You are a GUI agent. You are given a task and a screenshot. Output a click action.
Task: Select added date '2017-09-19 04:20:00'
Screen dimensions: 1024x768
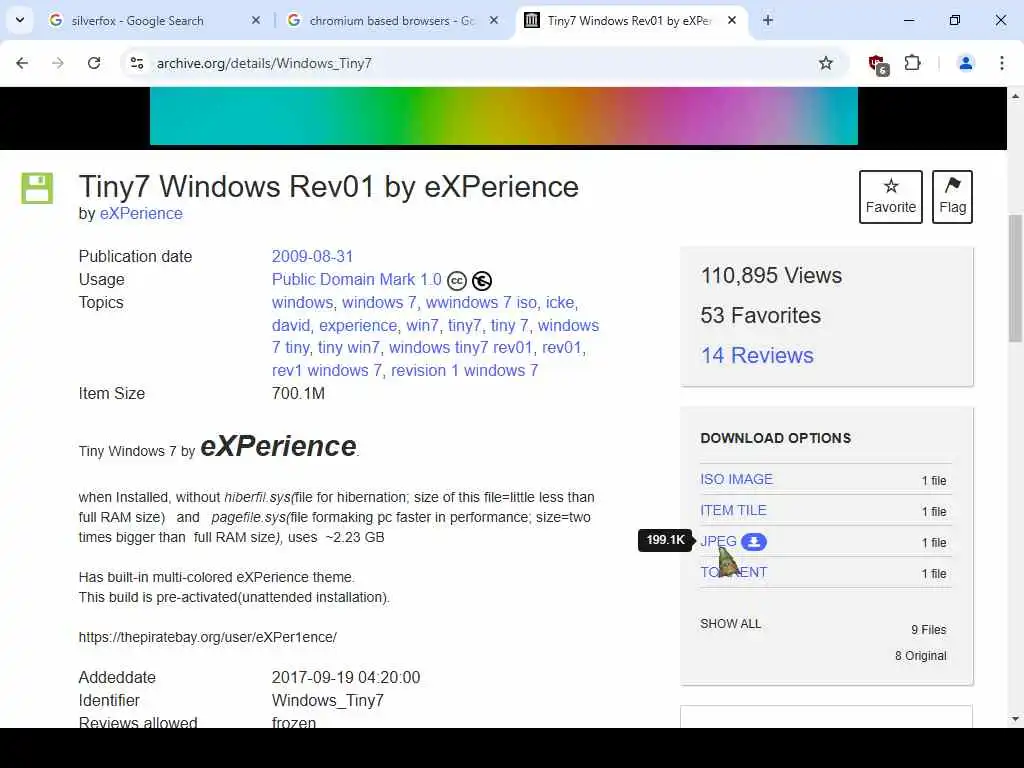pyautogui.click(x=345, y=677)
